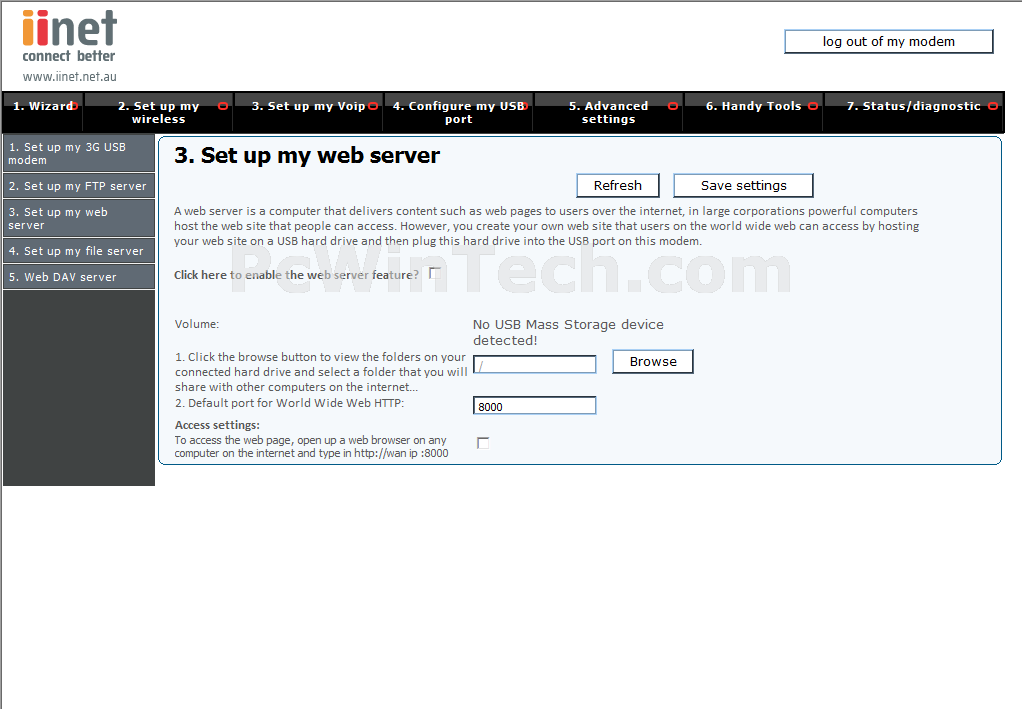The width and height of the screenshot is (1022, 709).
Task: Open the Handy Tools tab
Action: pyautogui.click(x=753, y=112)
